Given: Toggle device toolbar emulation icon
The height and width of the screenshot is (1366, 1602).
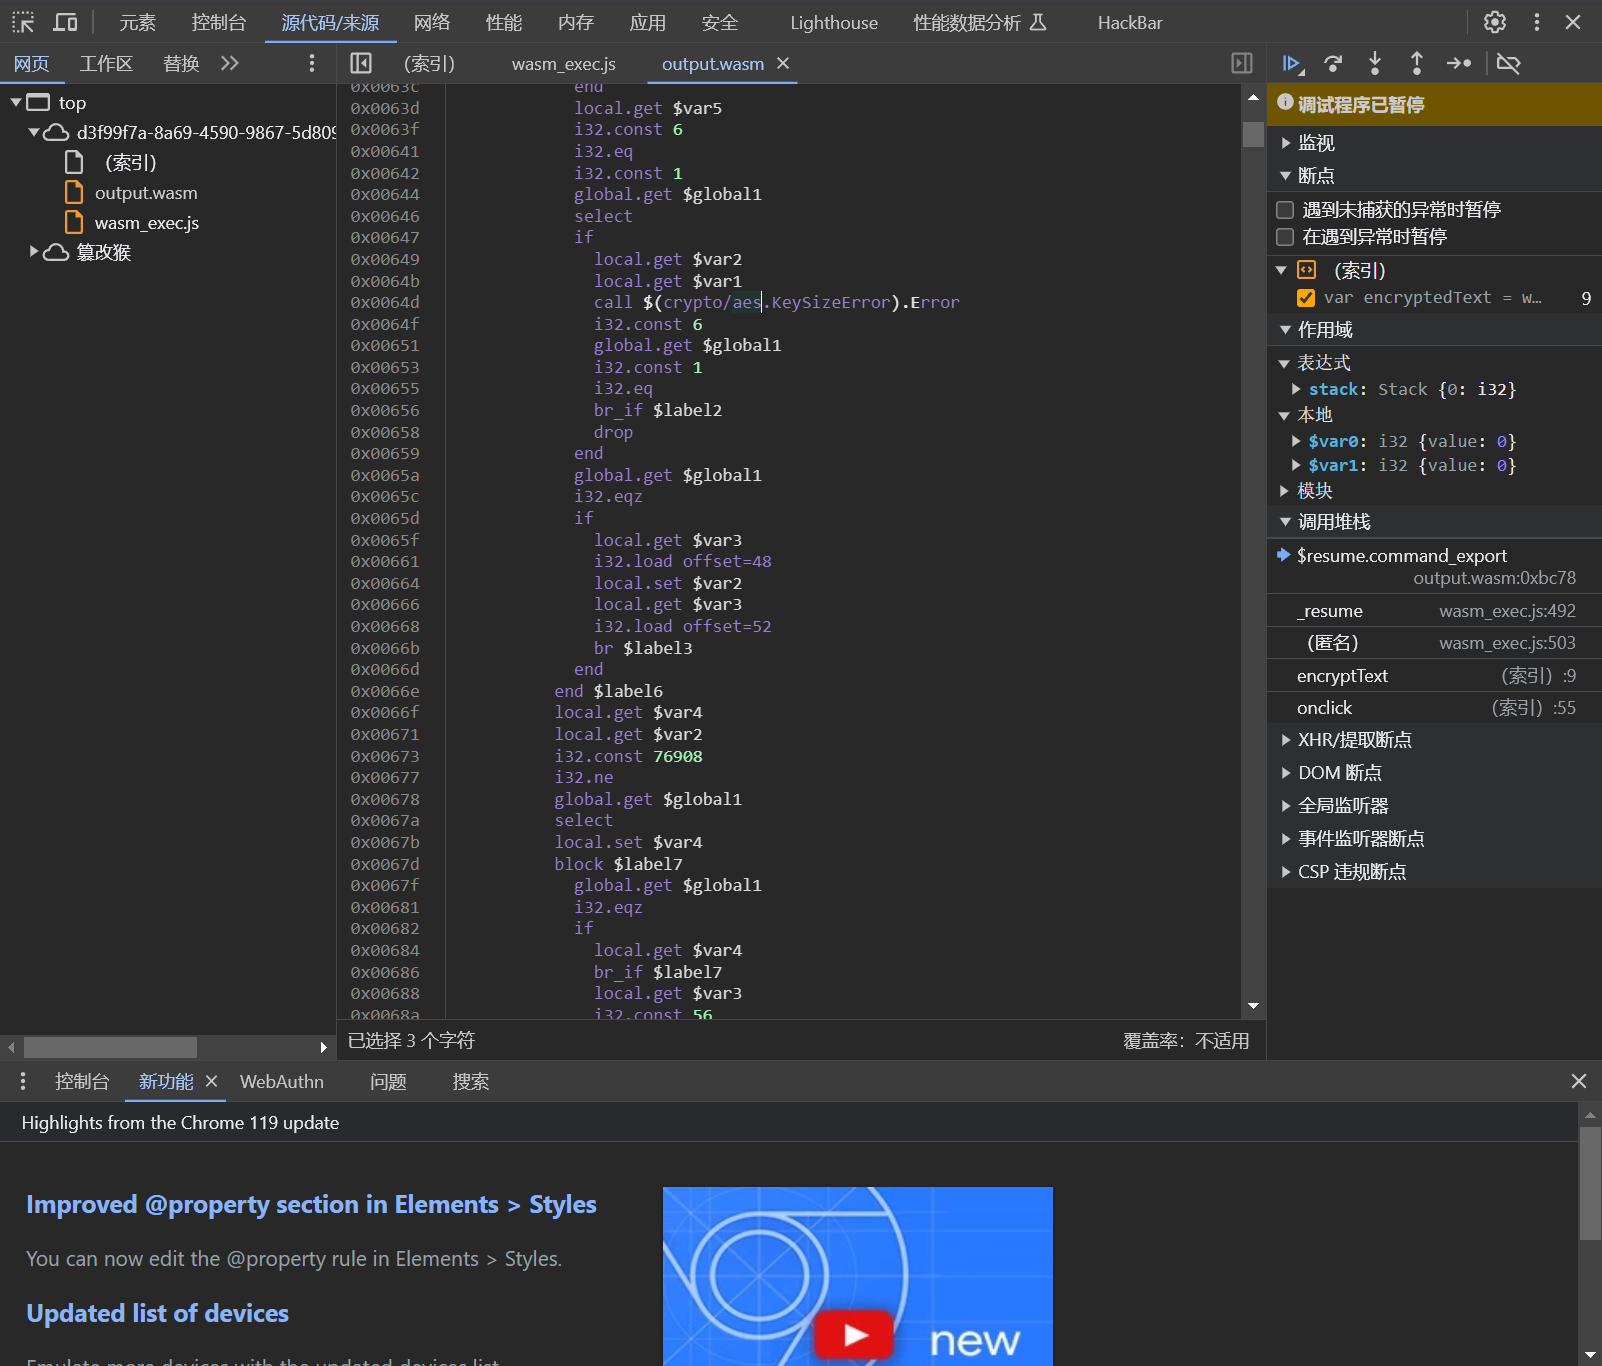Looking at the screenshot, I should click(66, 22).
